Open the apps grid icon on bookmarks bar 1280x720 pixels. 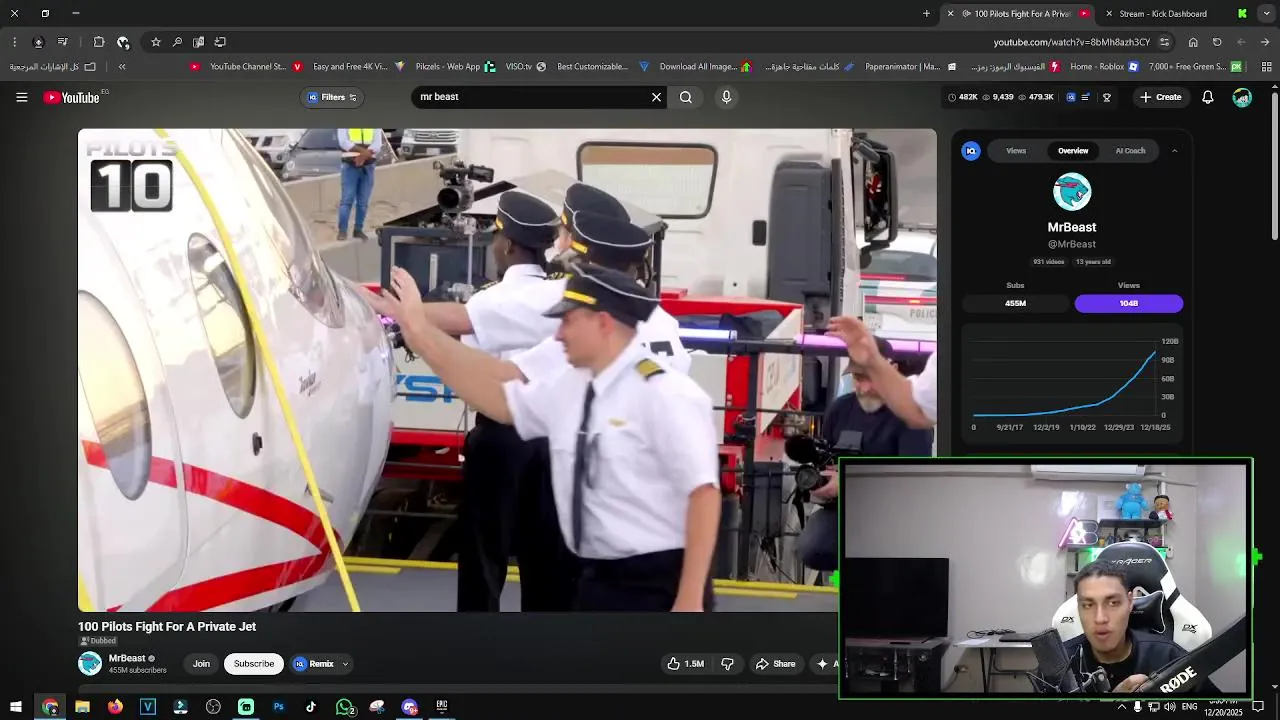click(1266, 67)
